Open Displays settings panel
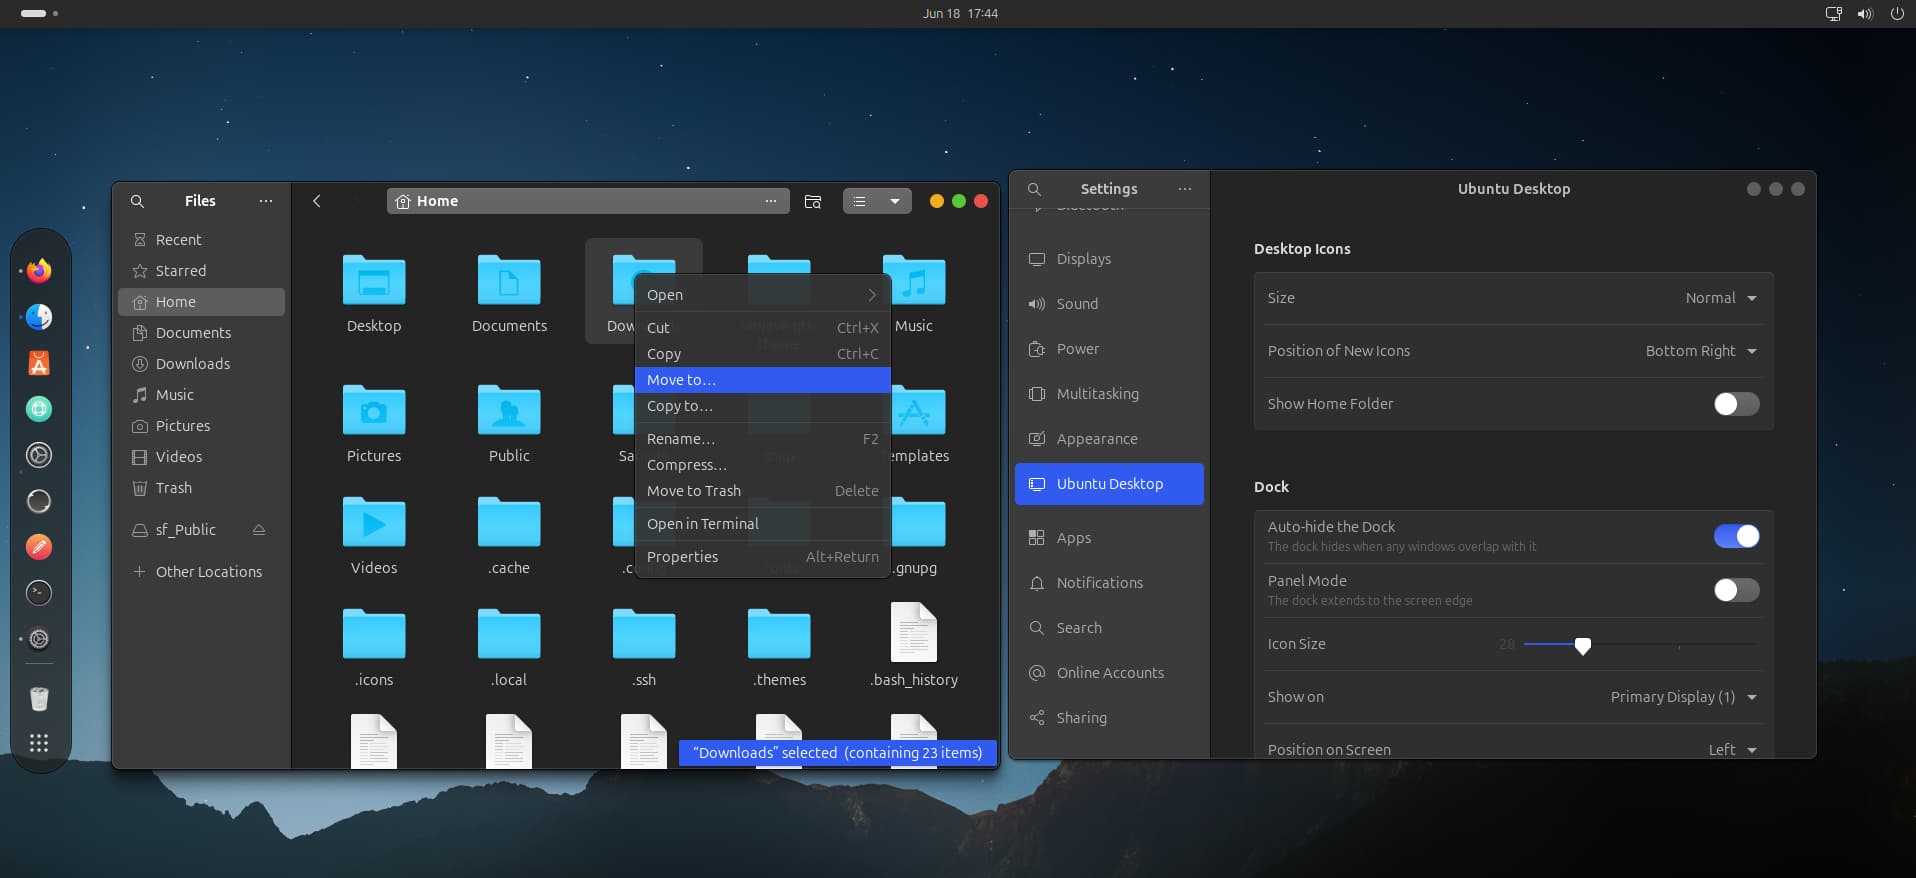The image size is (1916, 878). click(1109, 259)
